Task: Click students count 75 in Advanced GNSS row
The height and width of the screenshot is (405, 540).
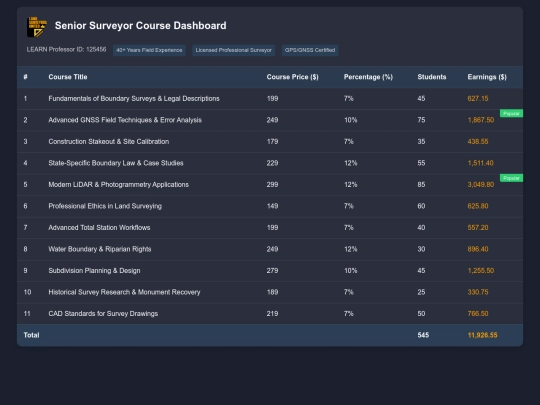Action: pos(421,120)
